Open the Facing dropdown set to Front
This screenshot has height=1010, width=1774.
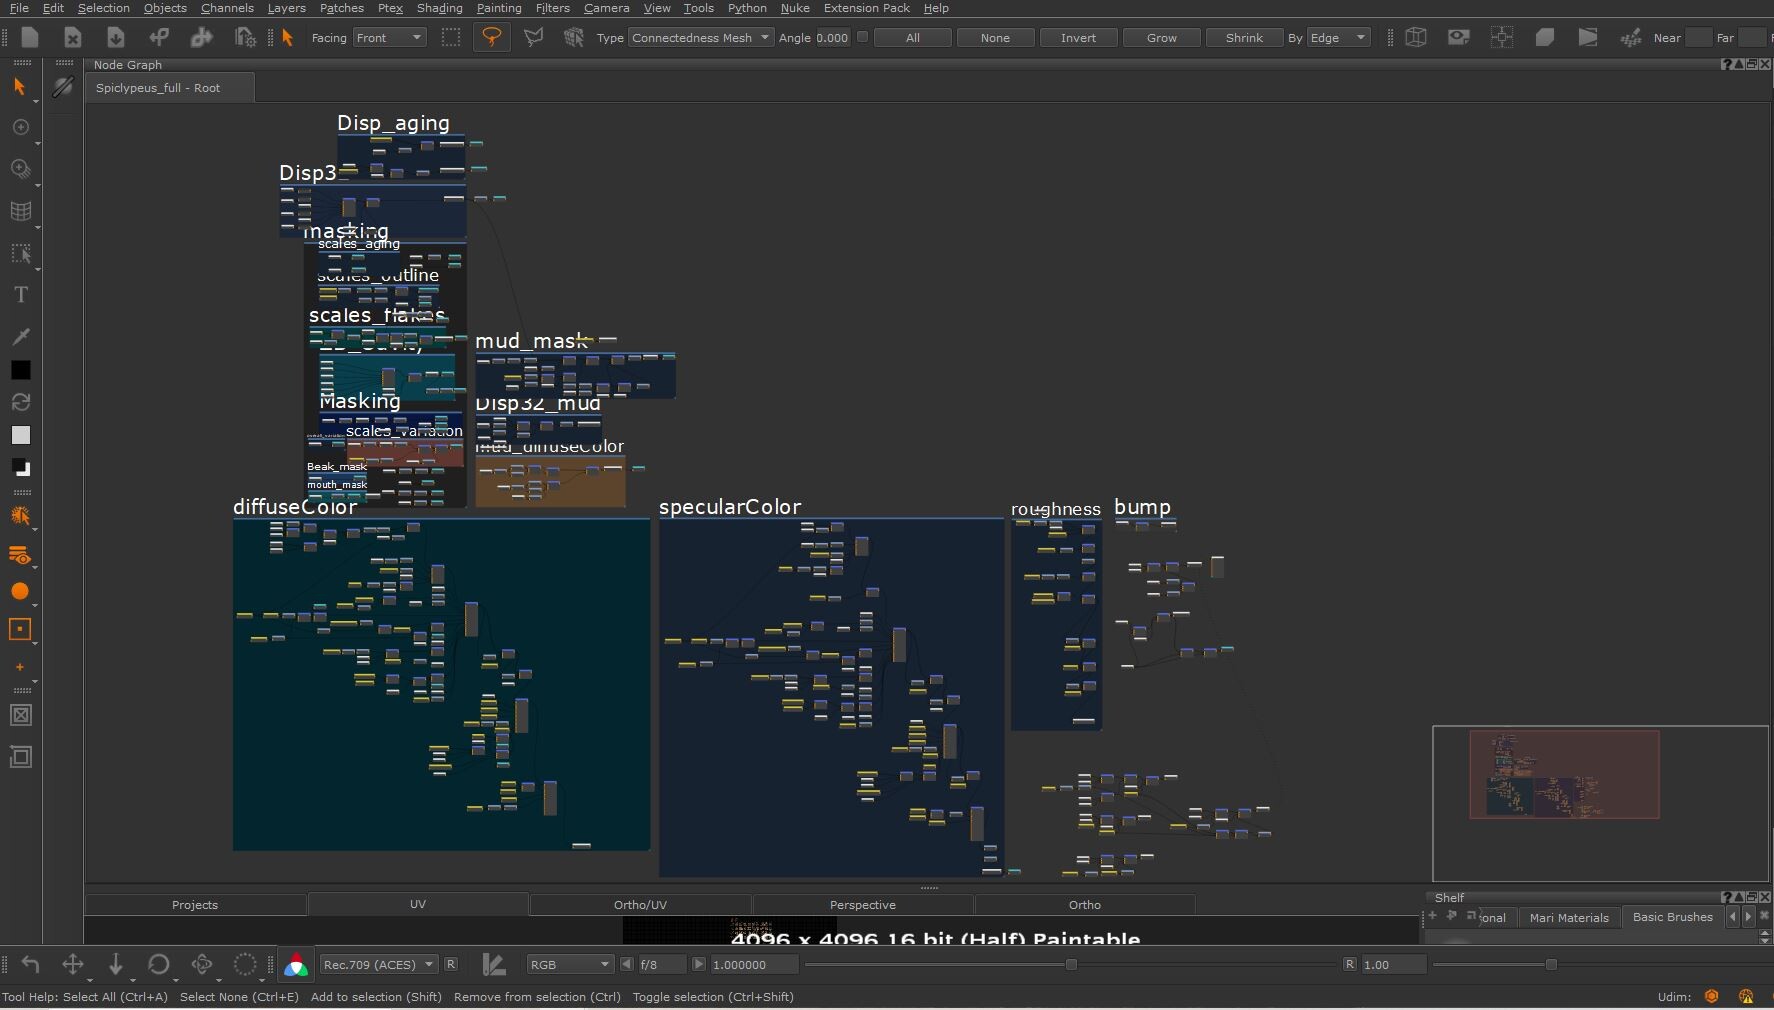pos(389,37)
